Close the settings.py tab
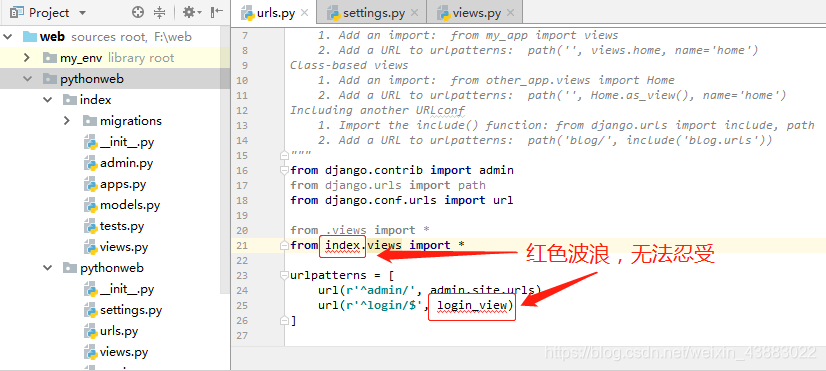 tap(415, 13)
